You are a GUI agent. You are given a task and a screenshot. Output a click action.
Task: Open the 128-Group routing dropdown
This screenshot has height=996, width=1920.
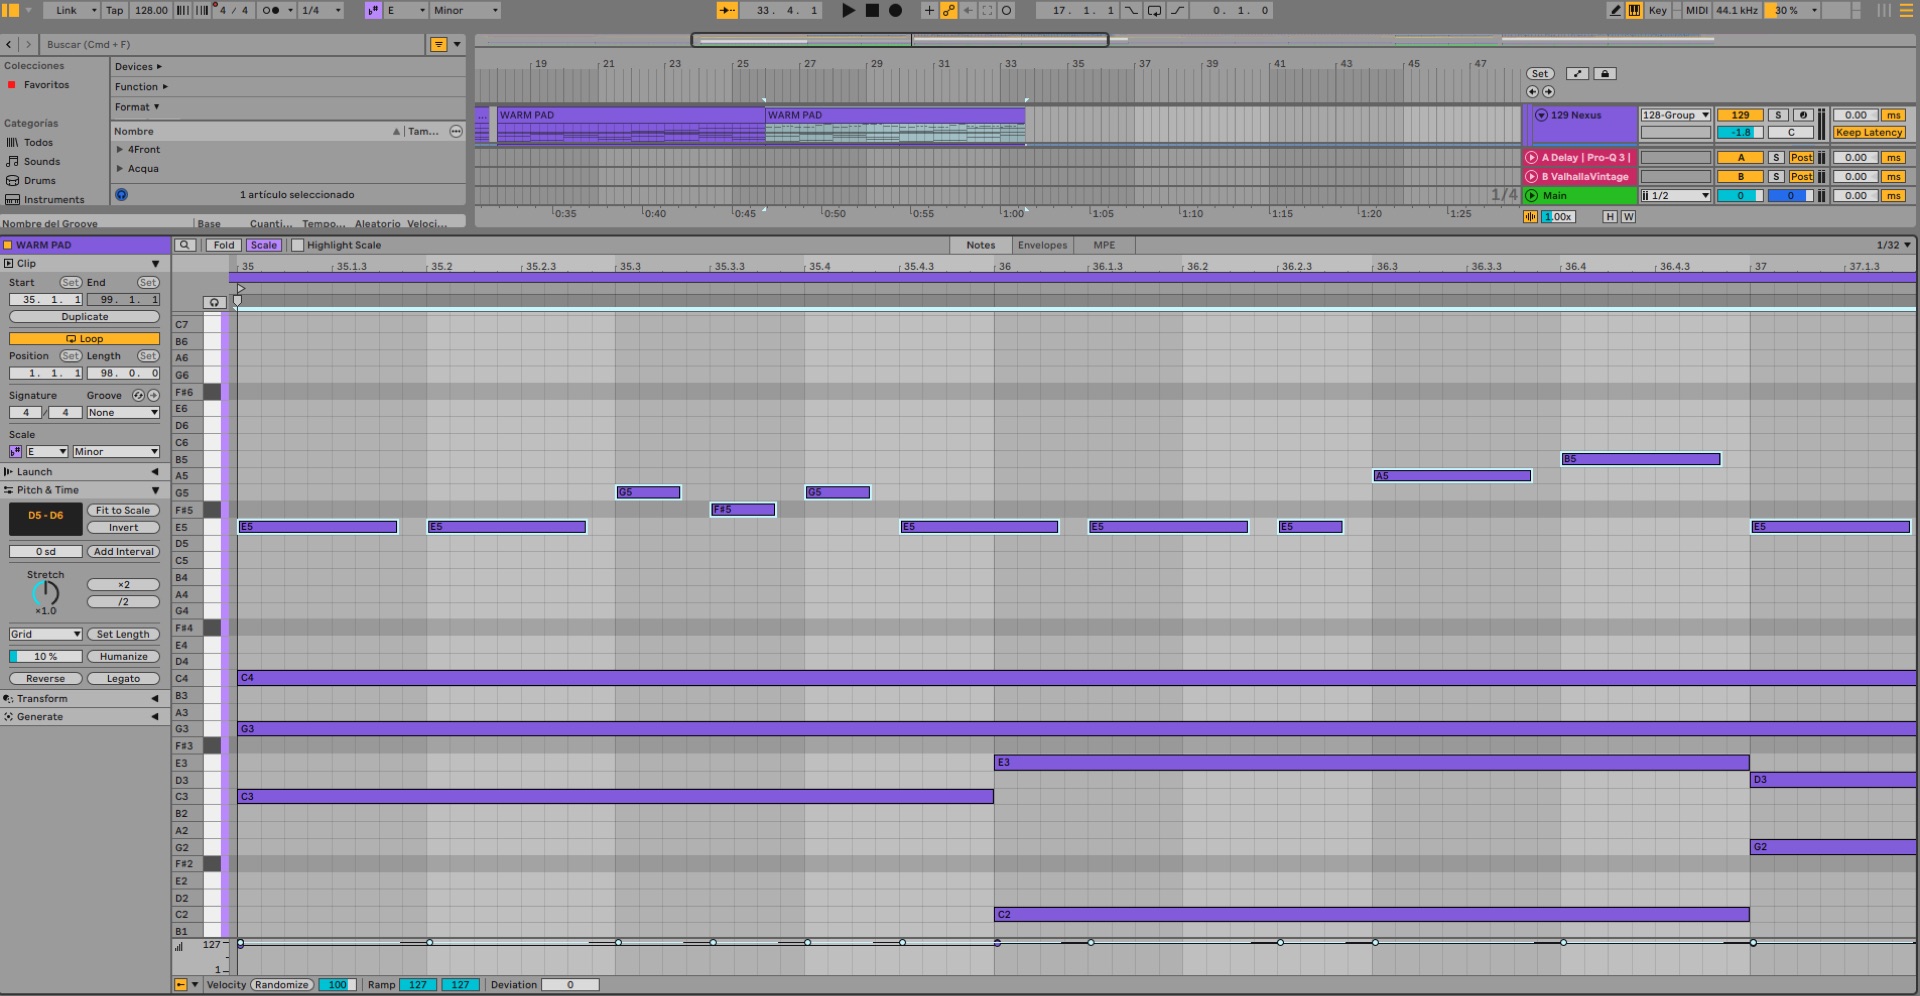point(1676,115)
